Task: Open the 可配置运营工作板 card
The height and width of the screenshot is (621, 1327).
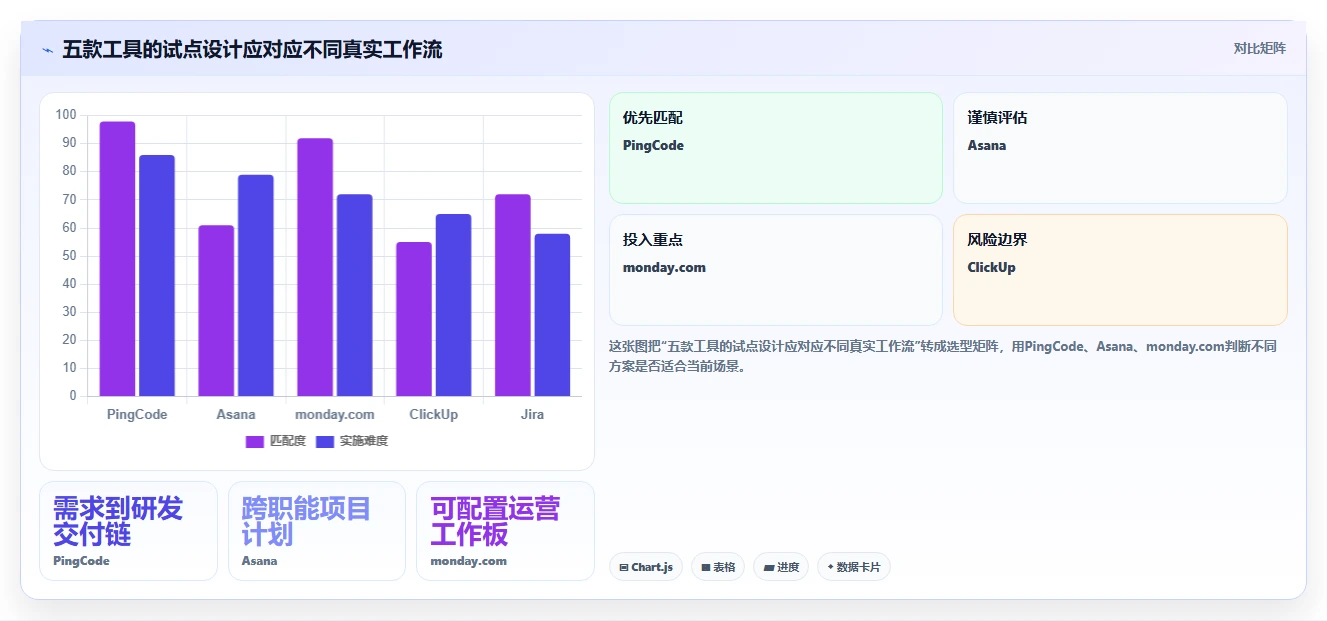Action: coord(505,531)
